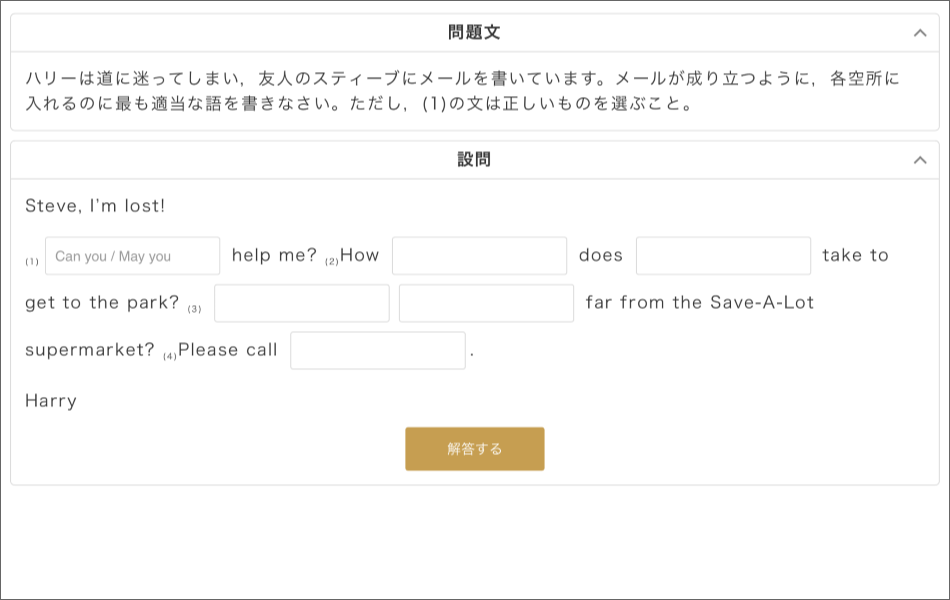
Task: Click the 'supermarket?' text
Action: pyautogui.click(x=90, y=350)
